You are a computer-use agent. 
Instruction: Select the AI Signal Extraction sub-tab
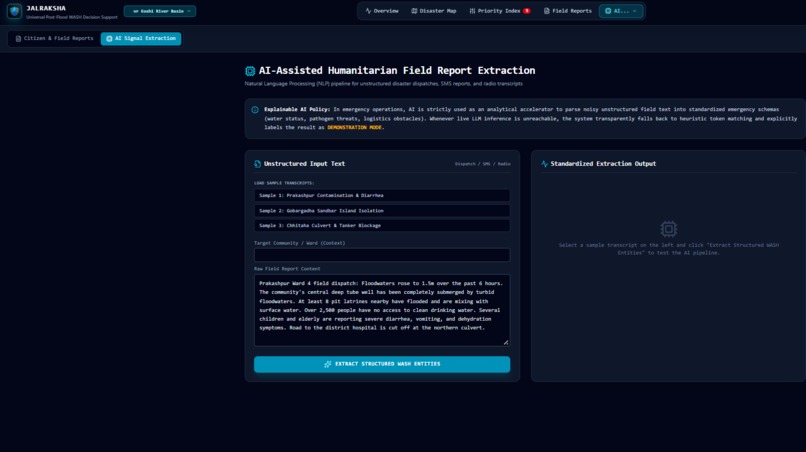[141, 39]
